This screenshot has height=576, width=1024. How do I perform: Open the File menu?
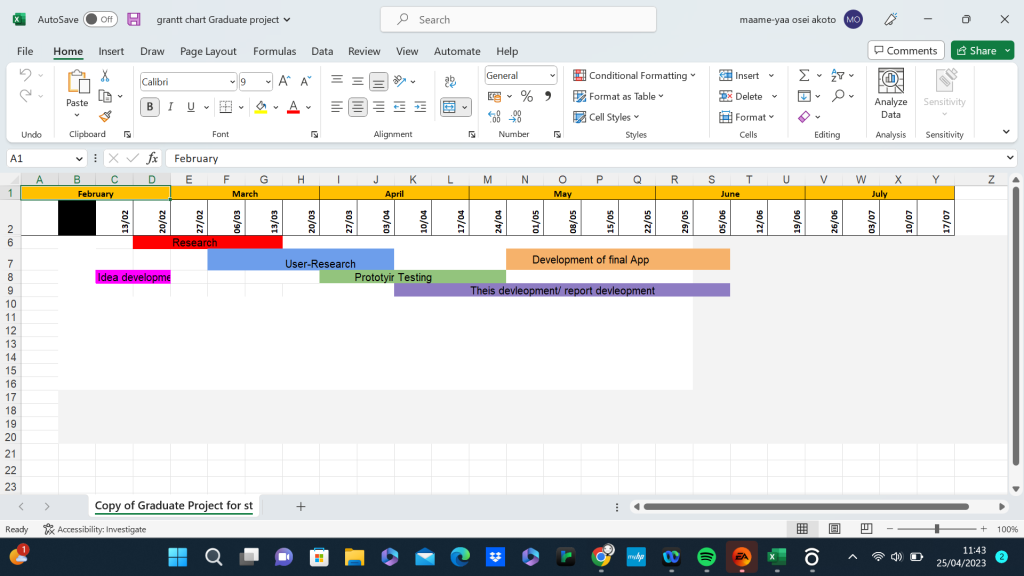(x=25, y=51)
